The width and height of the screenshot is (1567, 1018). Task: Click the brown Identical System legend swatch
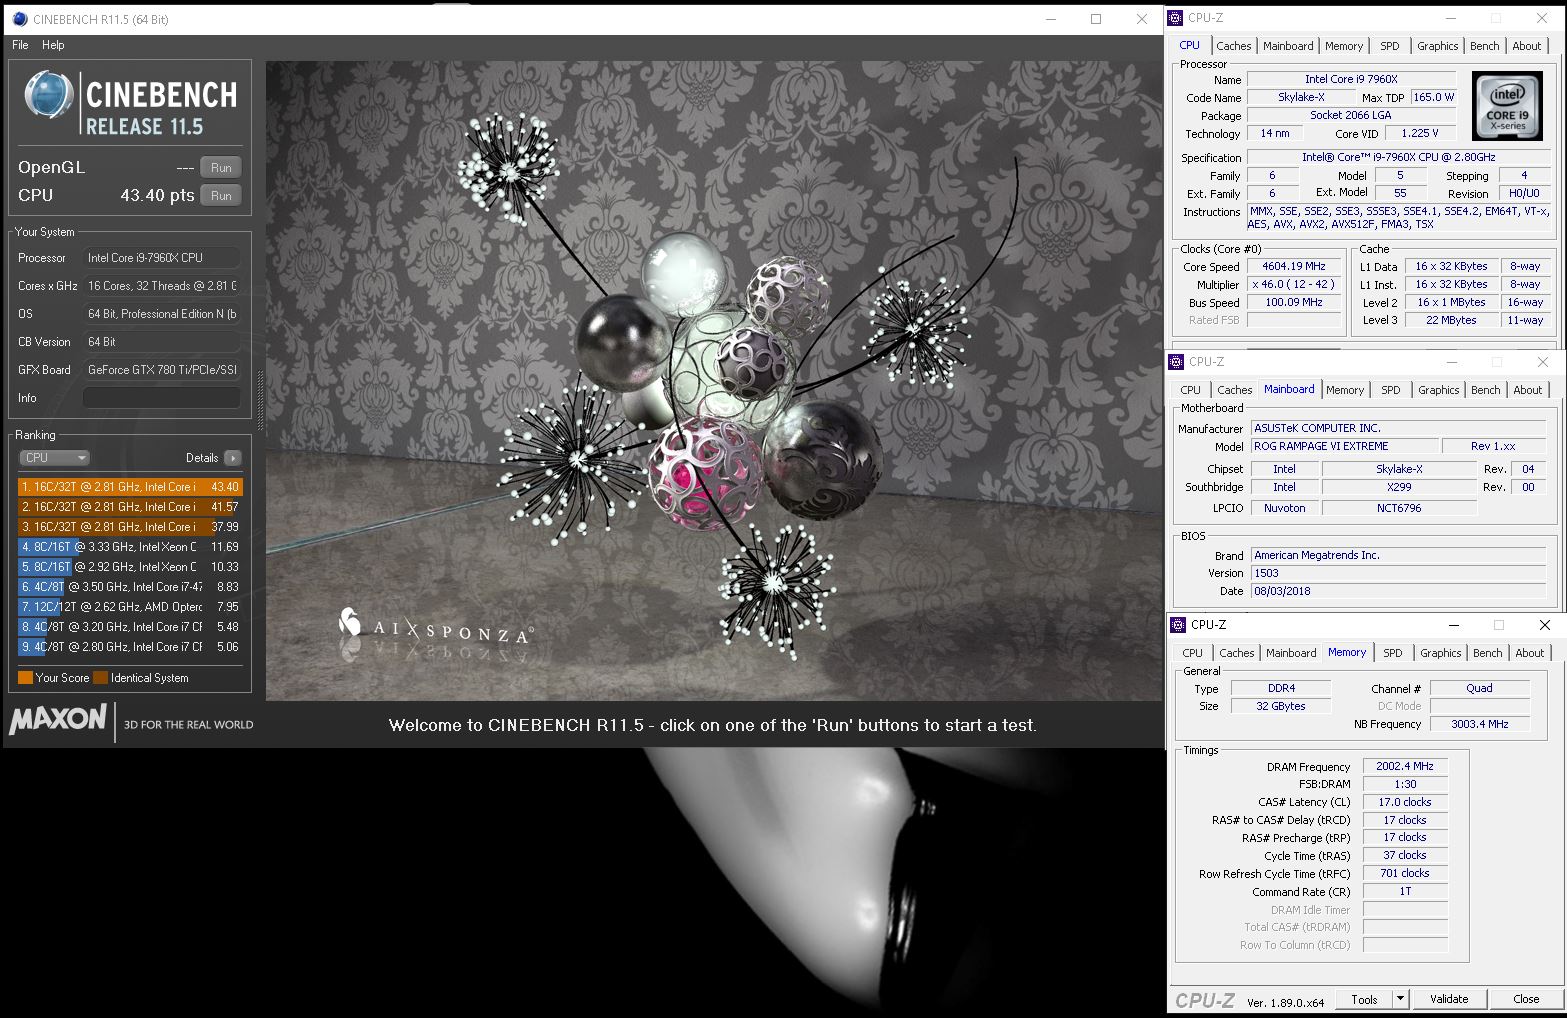point(100,678)
